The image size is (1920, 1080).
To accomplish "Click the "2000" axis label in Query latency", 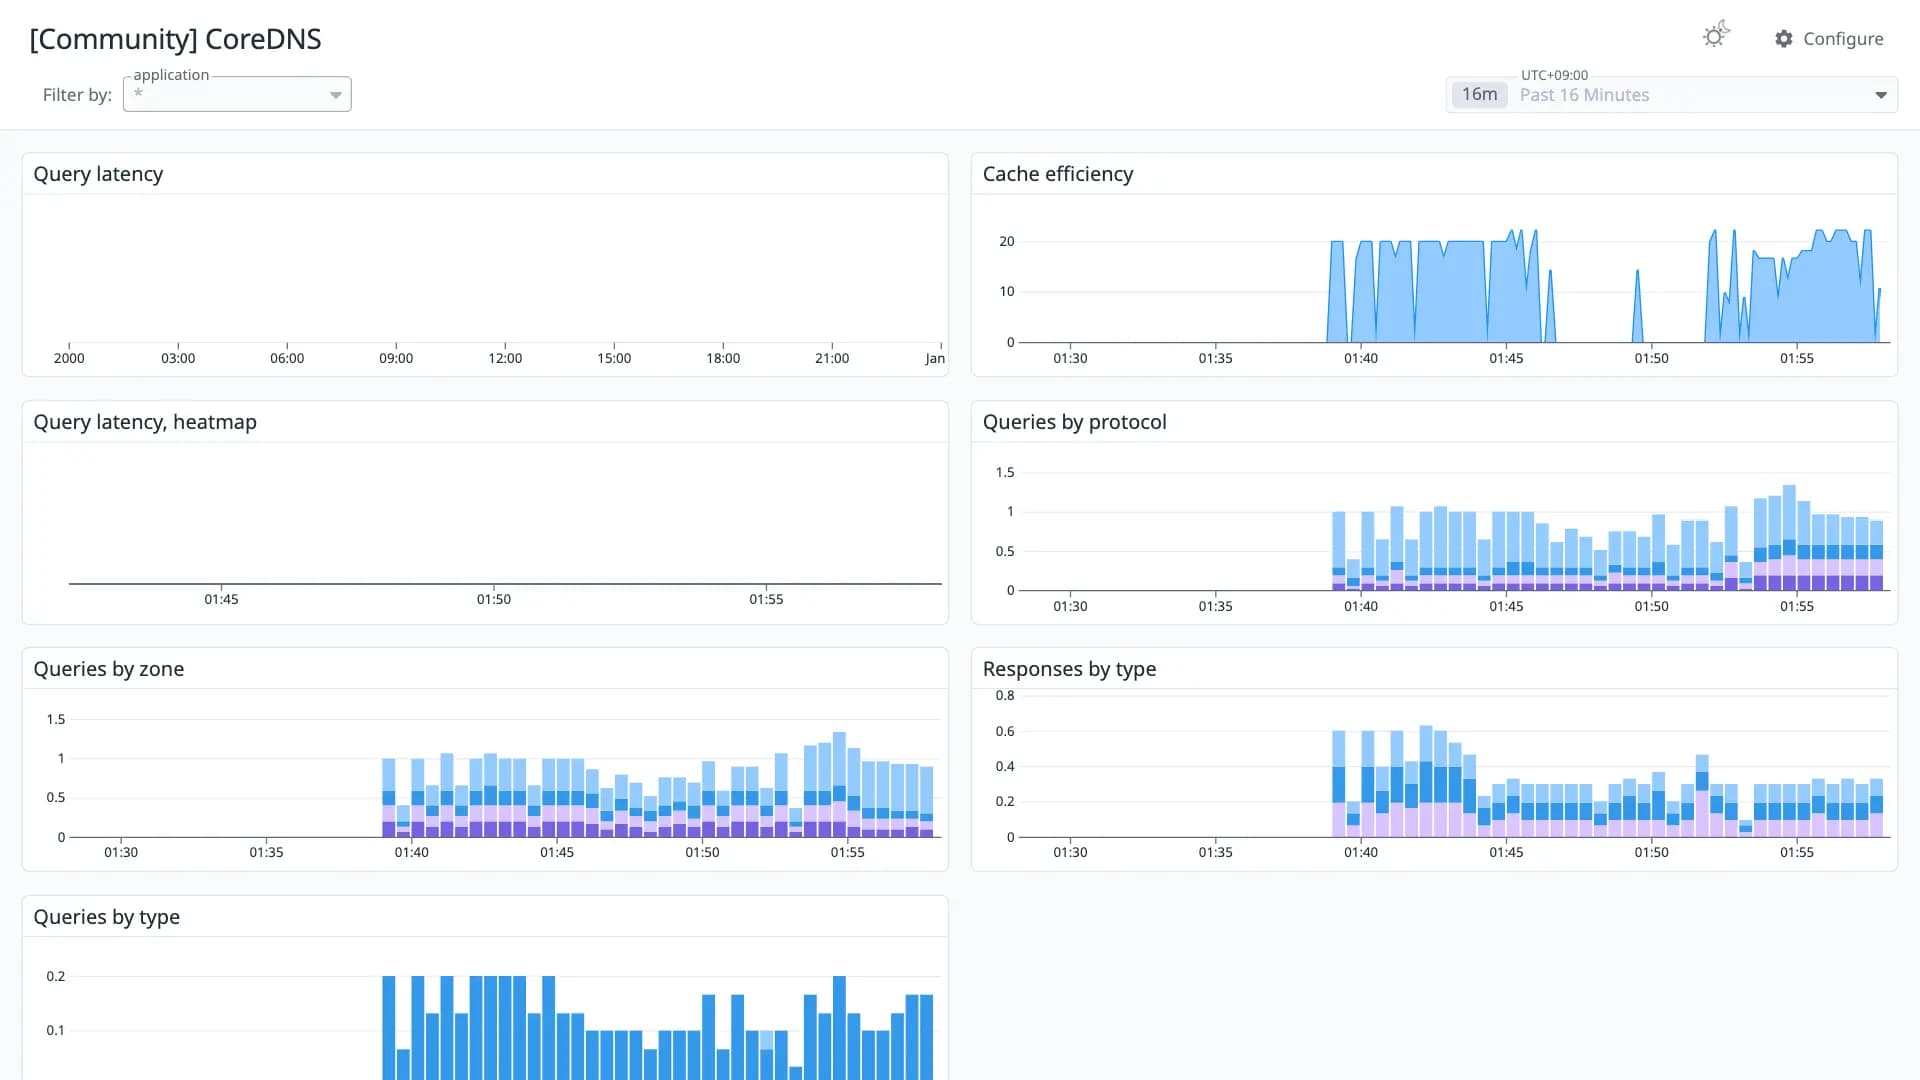I will 69,358.
